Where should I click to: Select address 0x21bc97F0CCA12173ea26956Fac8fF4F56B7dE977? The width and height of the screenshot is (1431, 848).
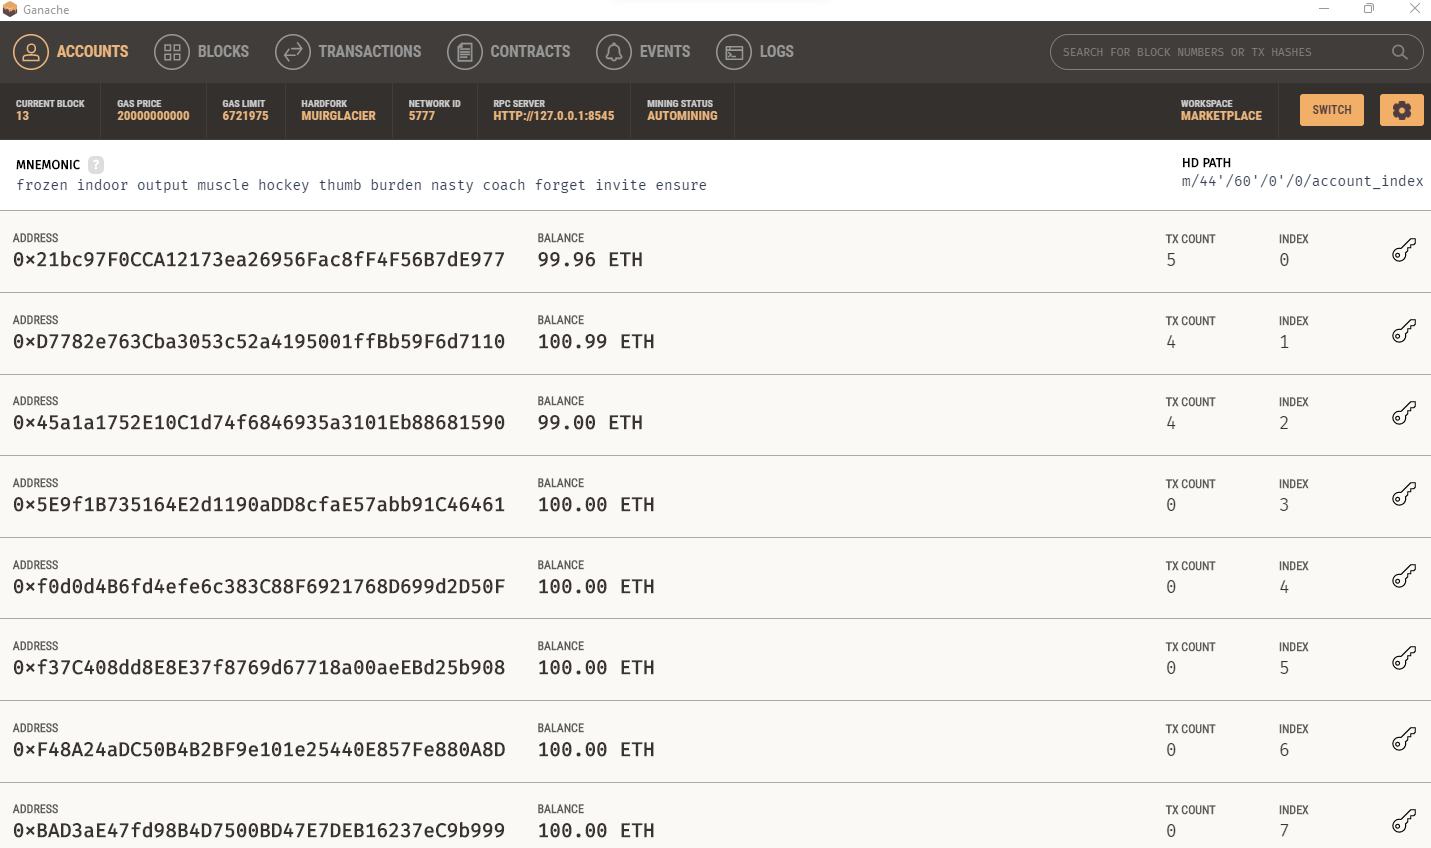[259, 260]
